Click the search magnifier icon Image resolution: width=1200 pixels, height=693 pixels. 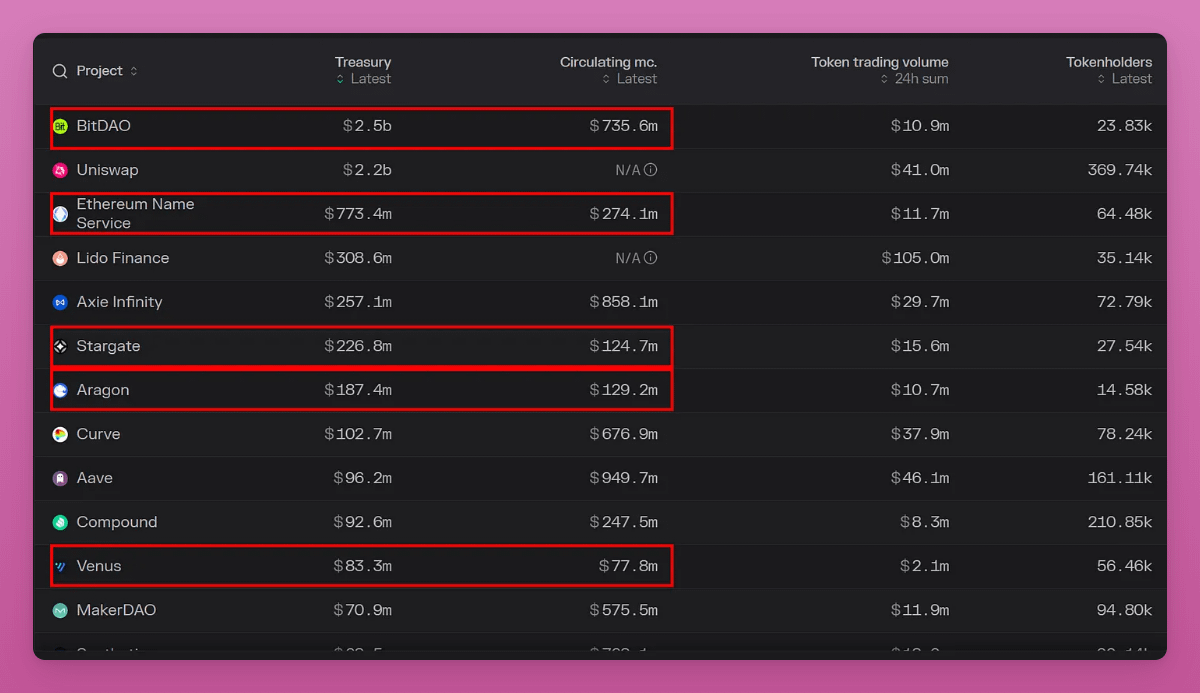point(60,71)
